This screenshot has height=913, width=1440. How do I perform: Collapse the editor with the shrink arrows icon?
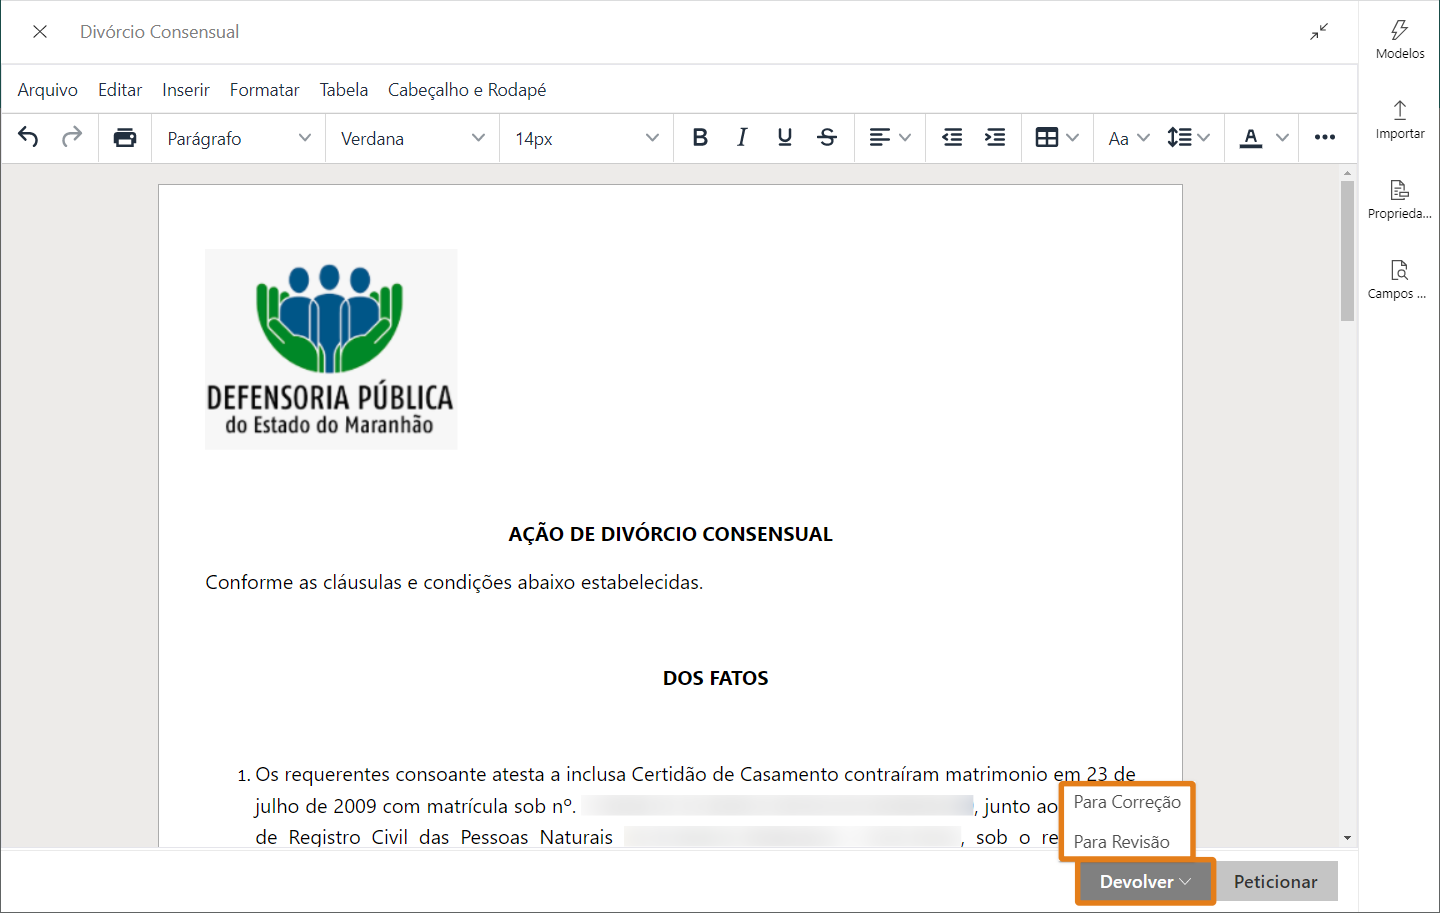click(x=1319, y=32)
